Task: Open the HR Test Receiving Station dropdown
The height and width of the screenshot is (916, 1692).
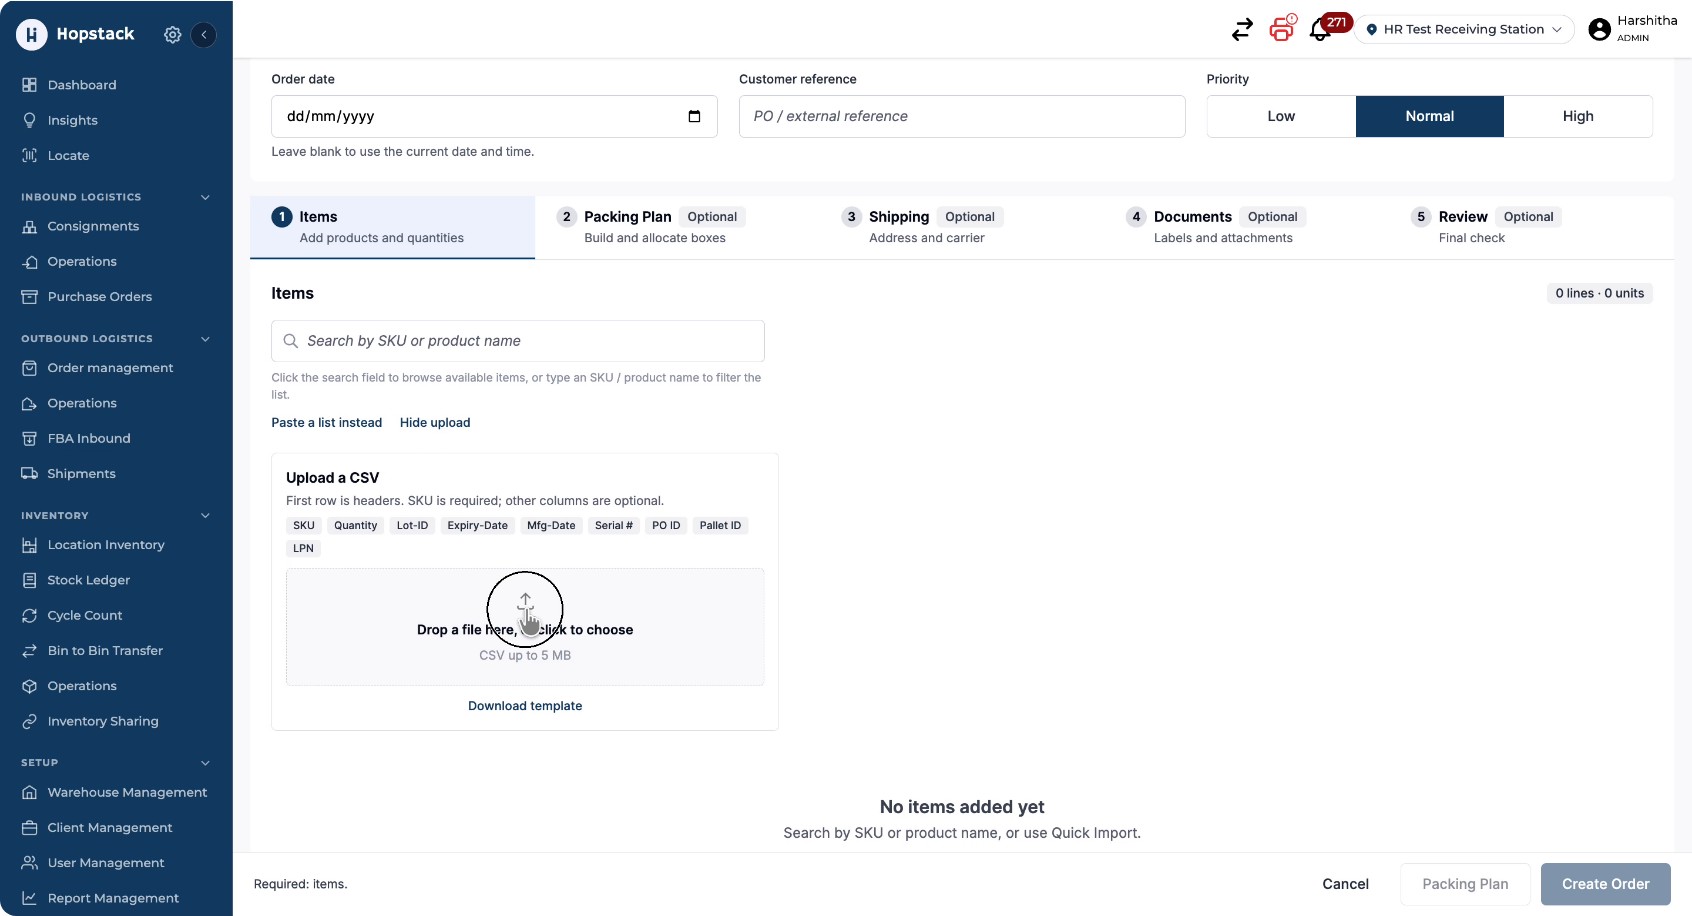Action: (x=1464, y=30)
